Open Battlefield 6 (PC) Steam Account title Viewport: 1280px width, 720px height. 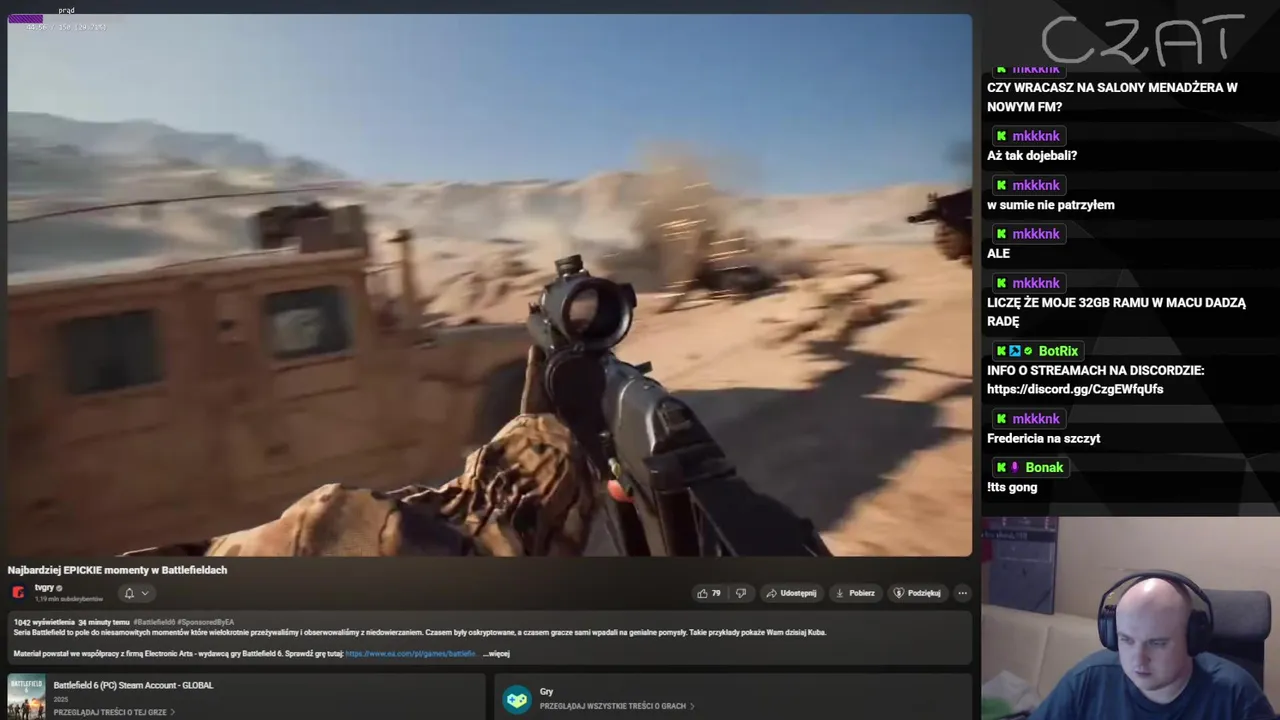133,685
